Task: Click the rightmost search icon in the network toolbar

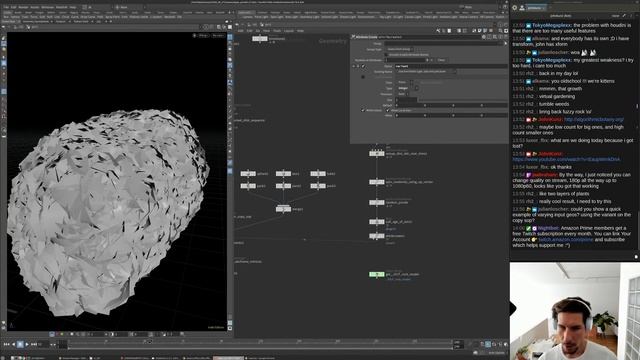Action: (500, 31)
